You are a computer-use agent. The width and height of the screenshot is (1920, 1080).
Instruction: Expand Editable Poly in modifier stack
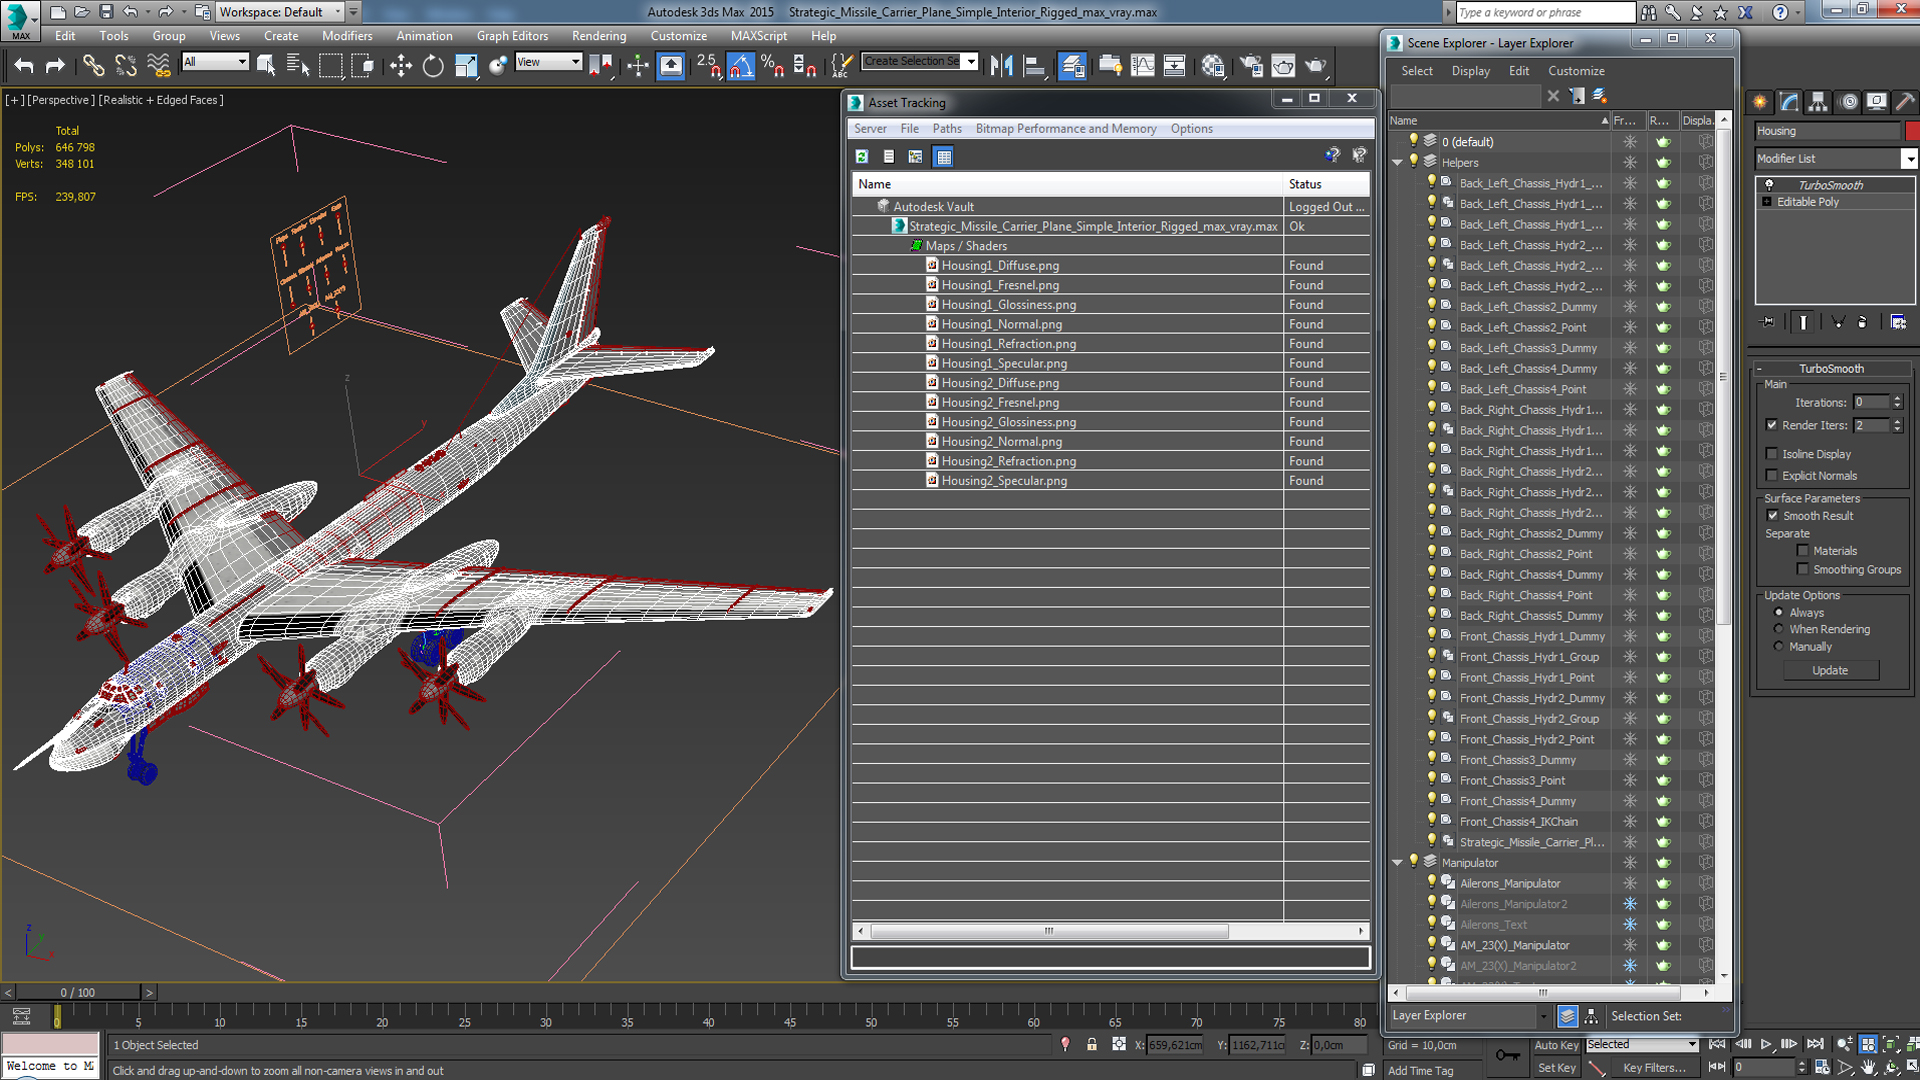click(x=1767, y=202)
